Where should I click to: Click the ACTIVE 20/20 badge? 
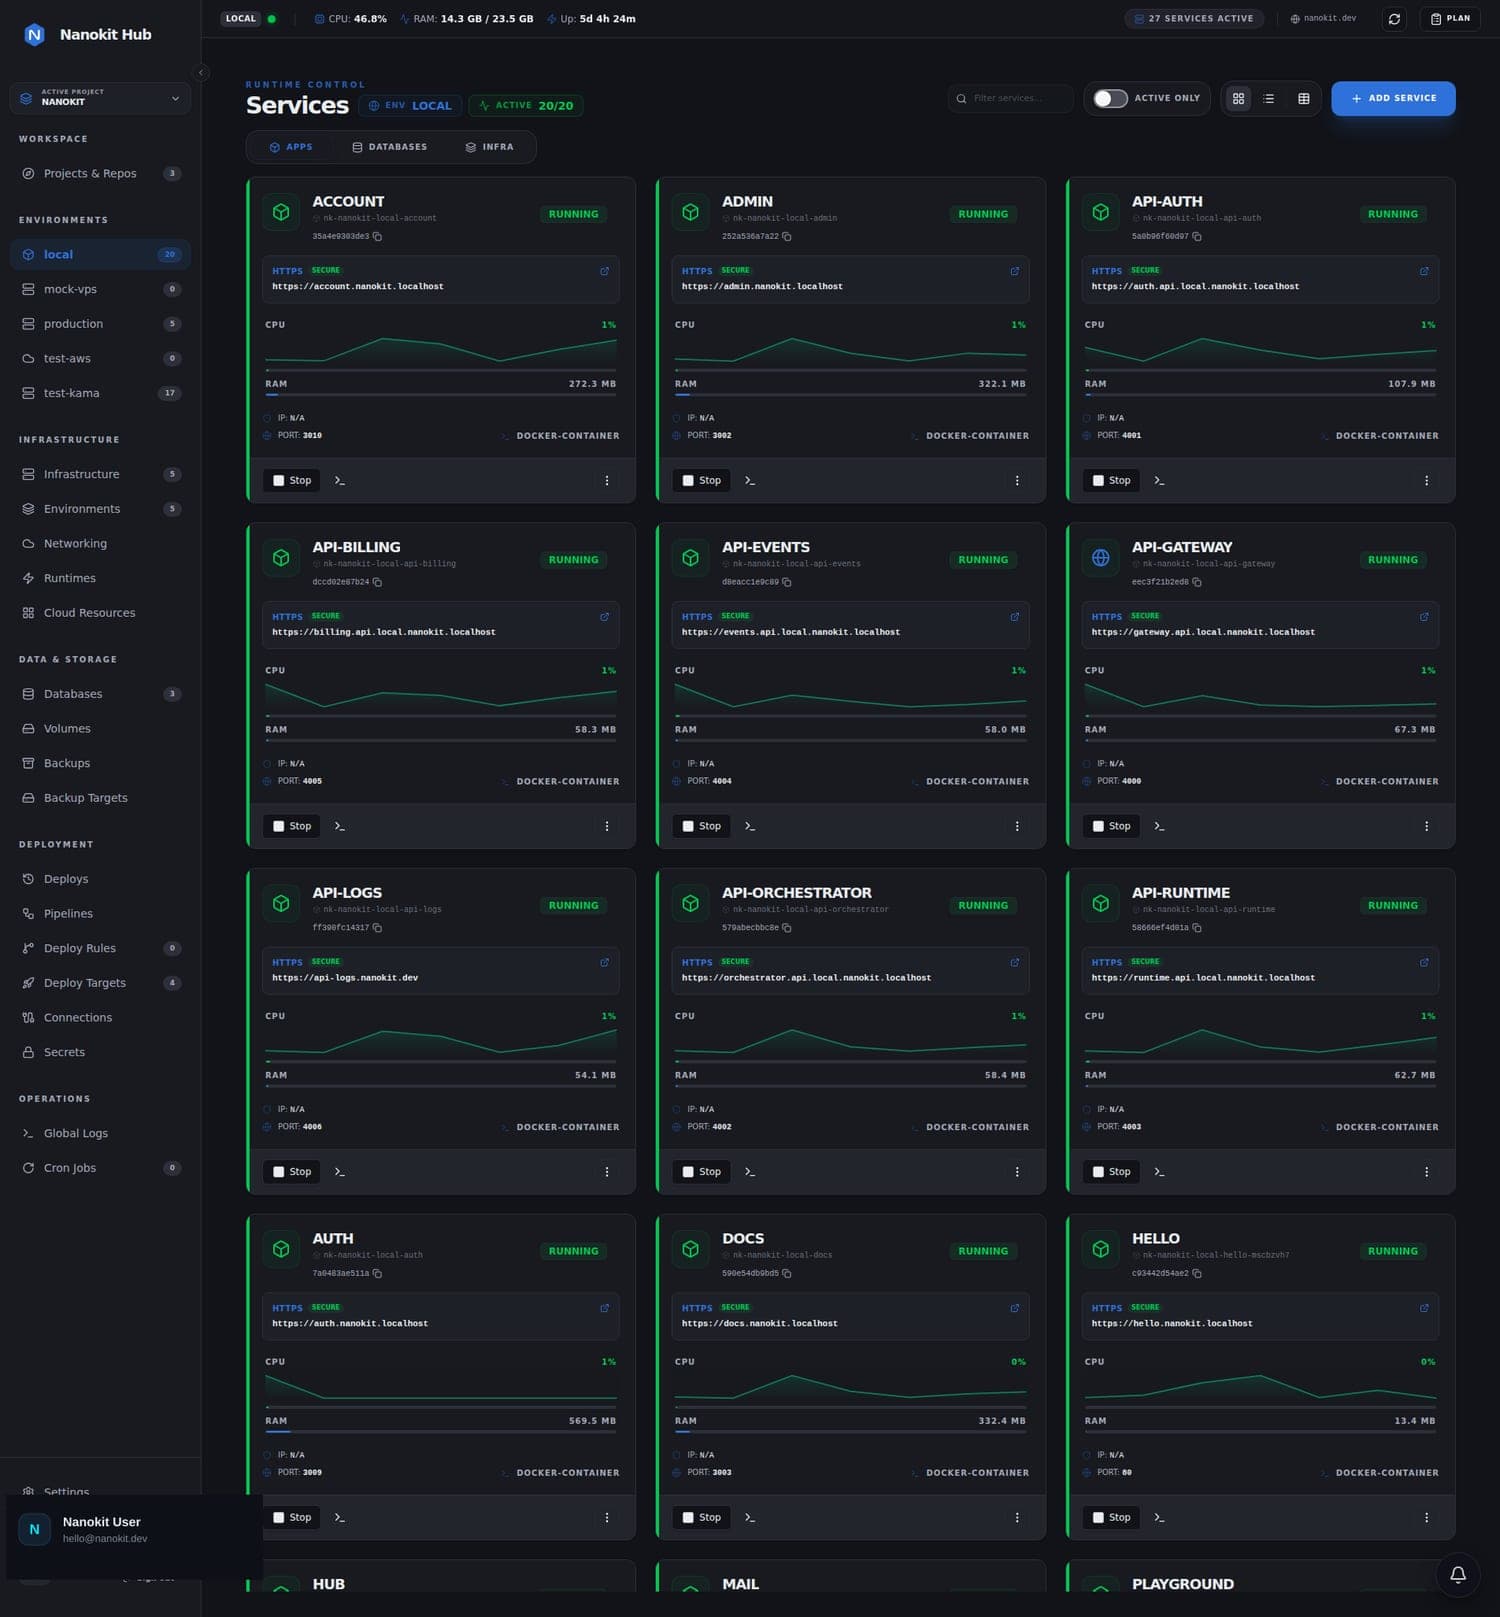[526, 106]
